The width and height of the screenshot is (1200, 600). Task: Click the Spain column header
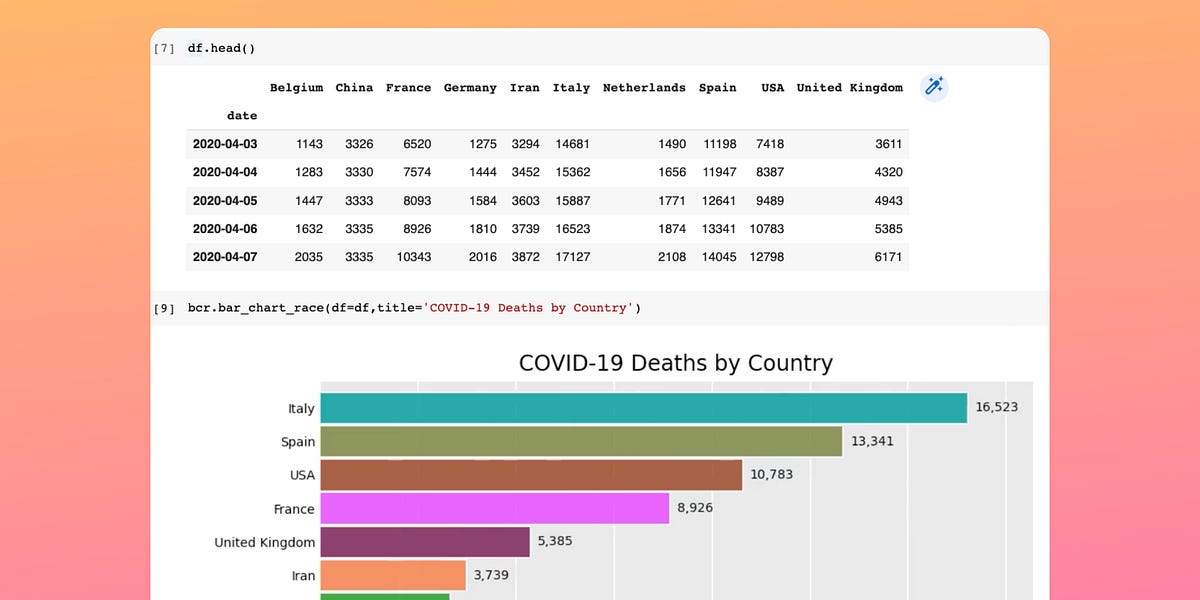tap(717, 87)
